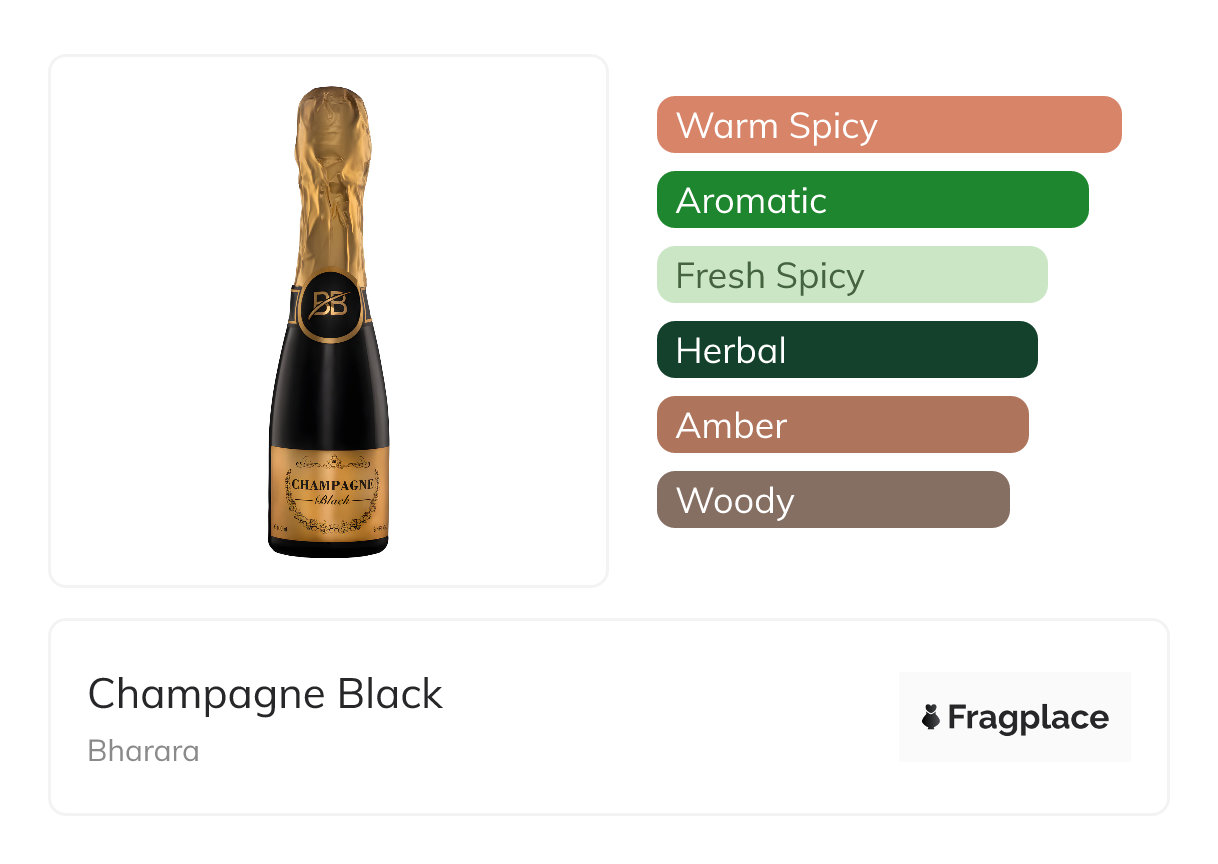1218x864 pixels.
Task: Click the BB emblem on the bottle
Action: (329, 304)
